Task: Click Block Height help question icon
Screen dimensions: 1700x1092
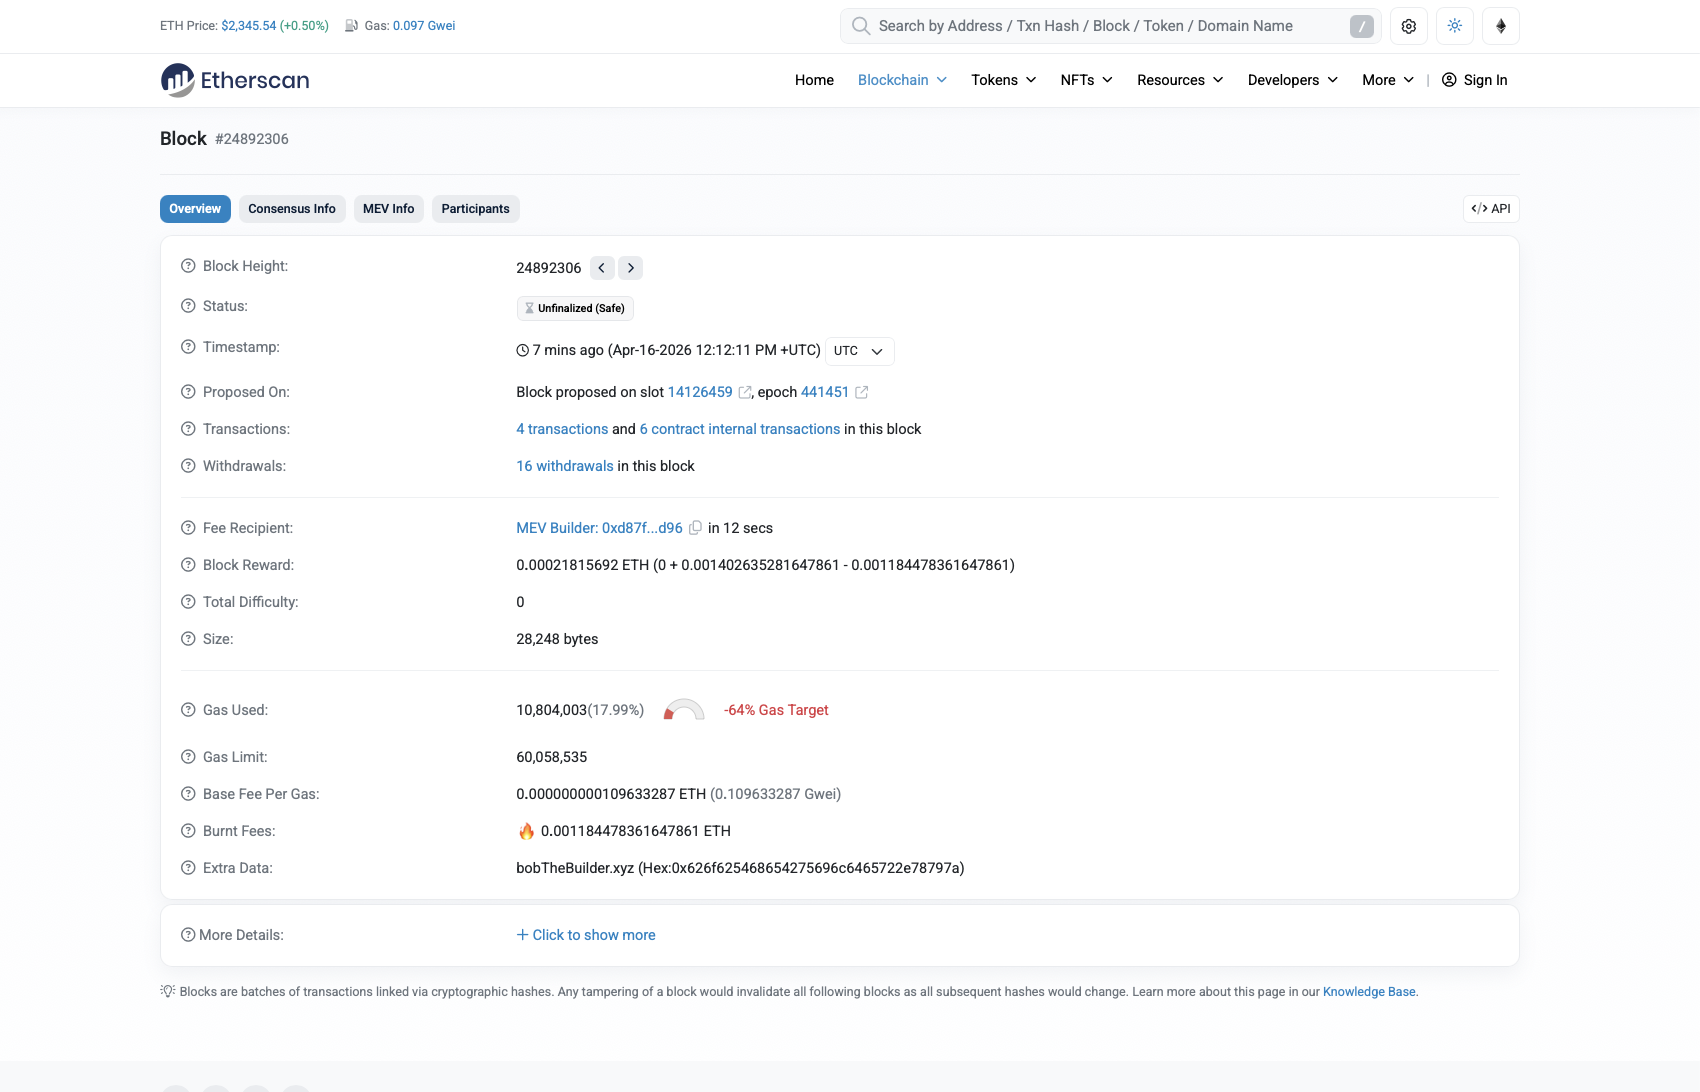Action: click(188, 266)
